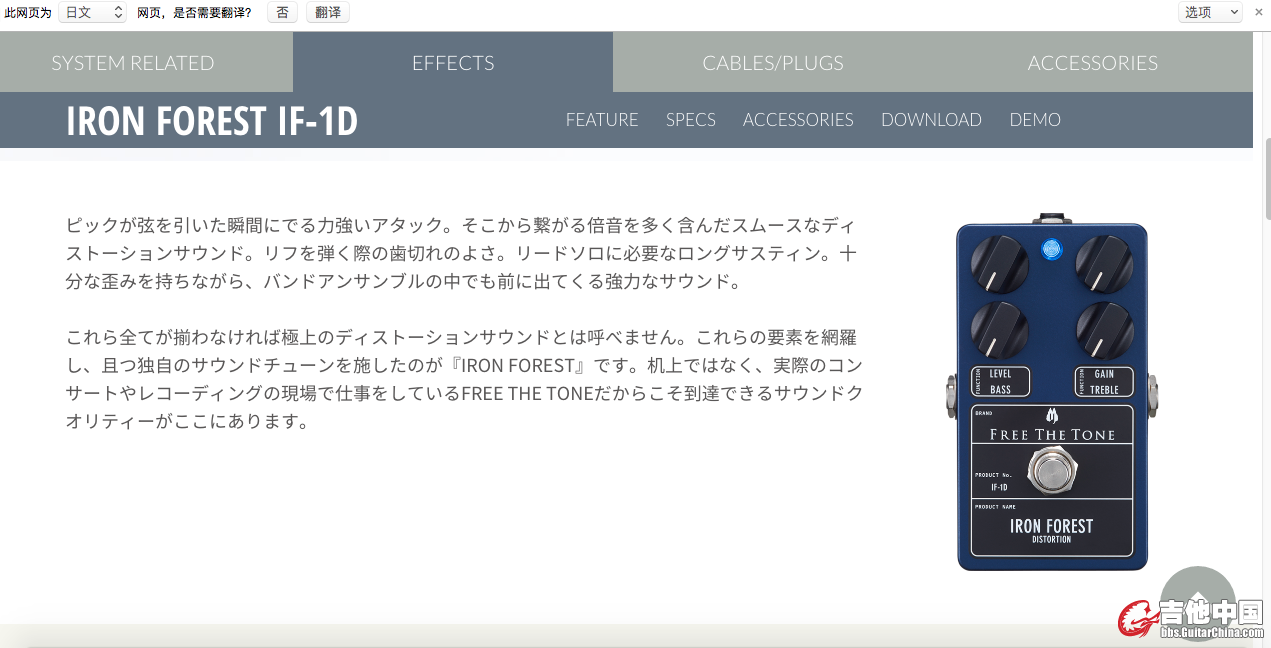Viewport: 1271px width, 648px height.
Task: Click the pedal's top-right GAIN knob
Action: 1104,265
